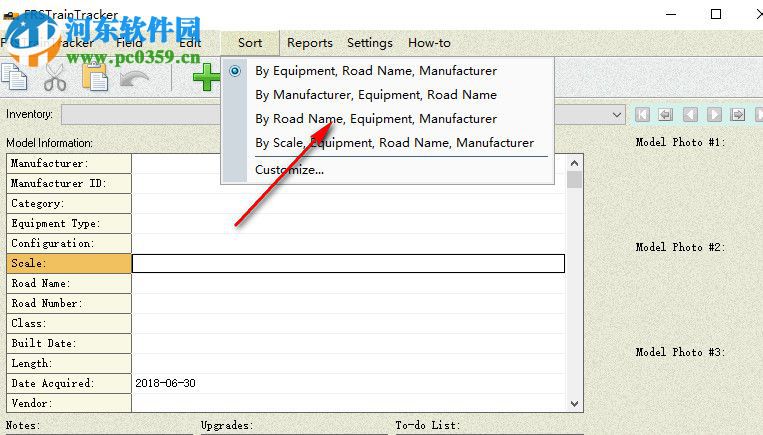Select the Manufacturer ID: row label
The width and height of the screenshot is (763, 435).
click(x=69, y=183)
